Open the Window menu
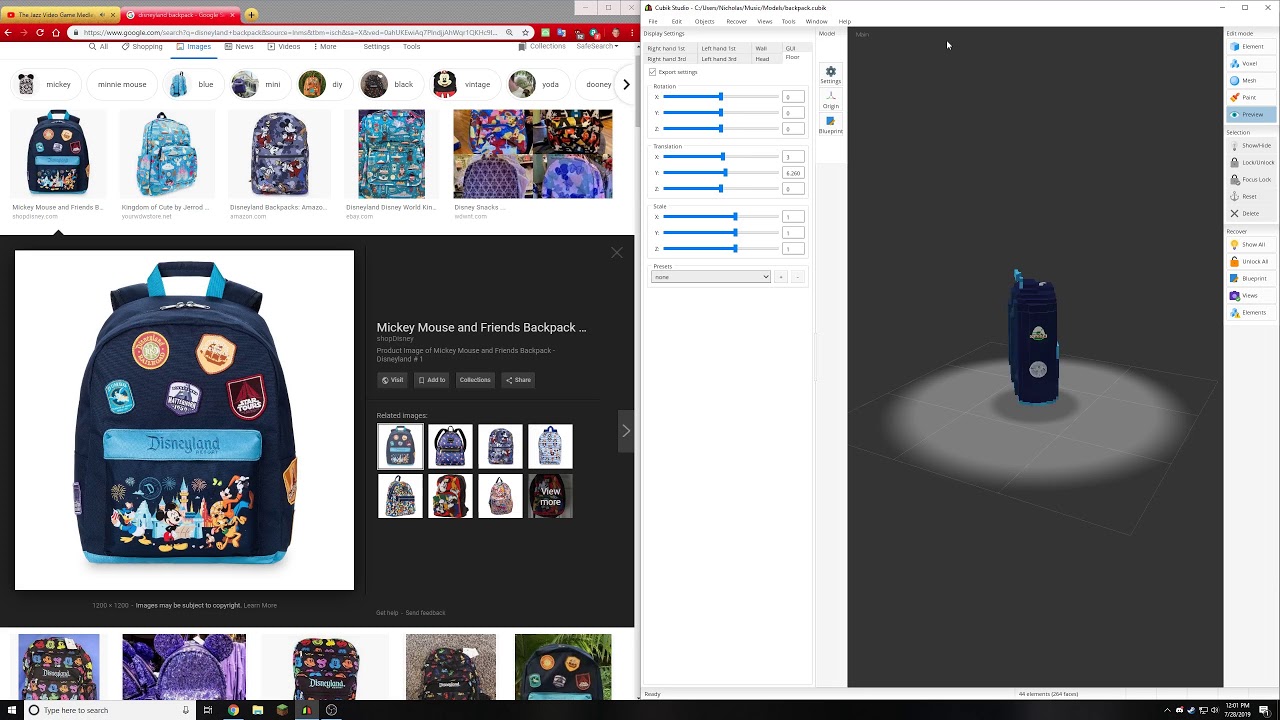 click(x=816, y=21)
